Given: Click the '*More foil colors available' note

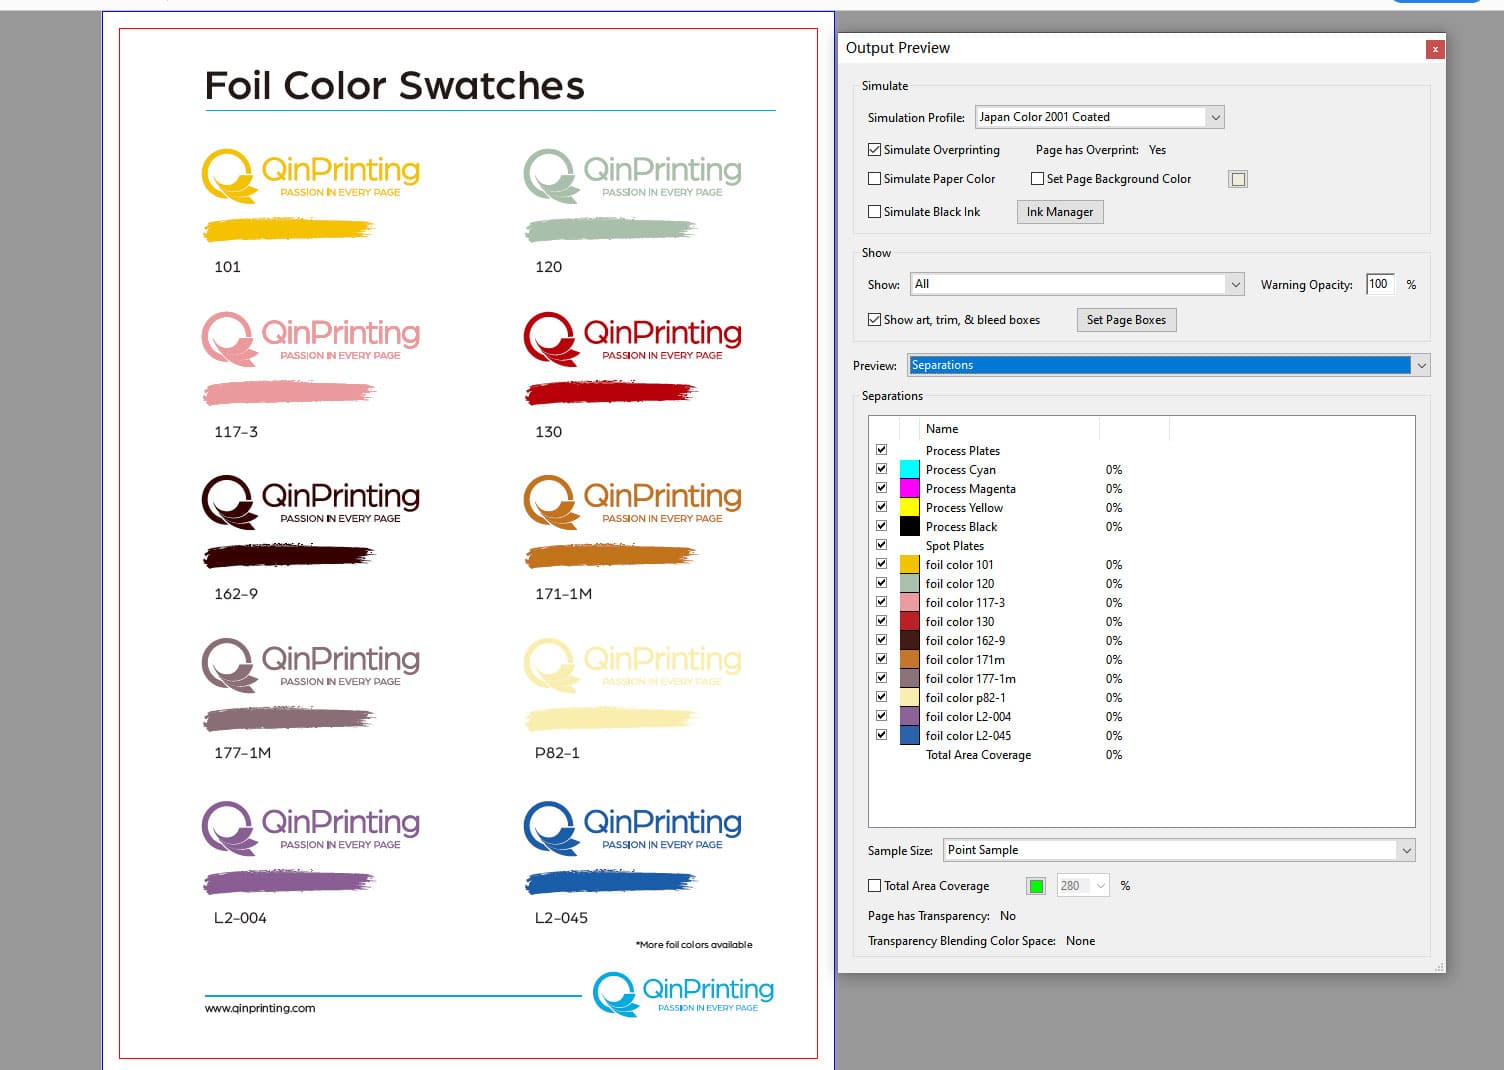Looking at the screenshot, I should [x=694, y=944].
